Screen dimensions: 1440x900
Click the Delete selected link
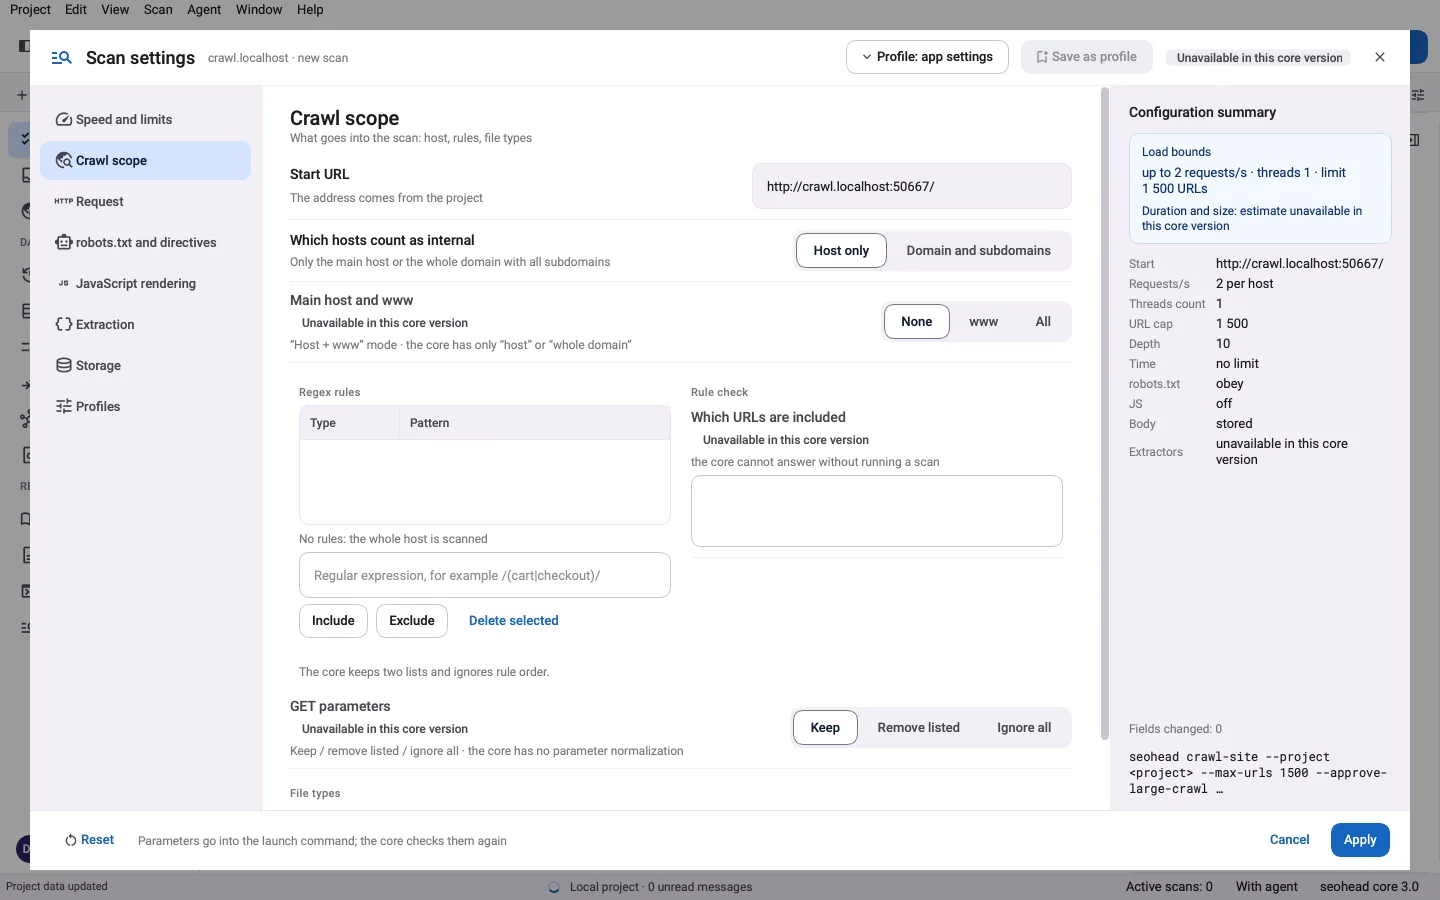[514, 621]
